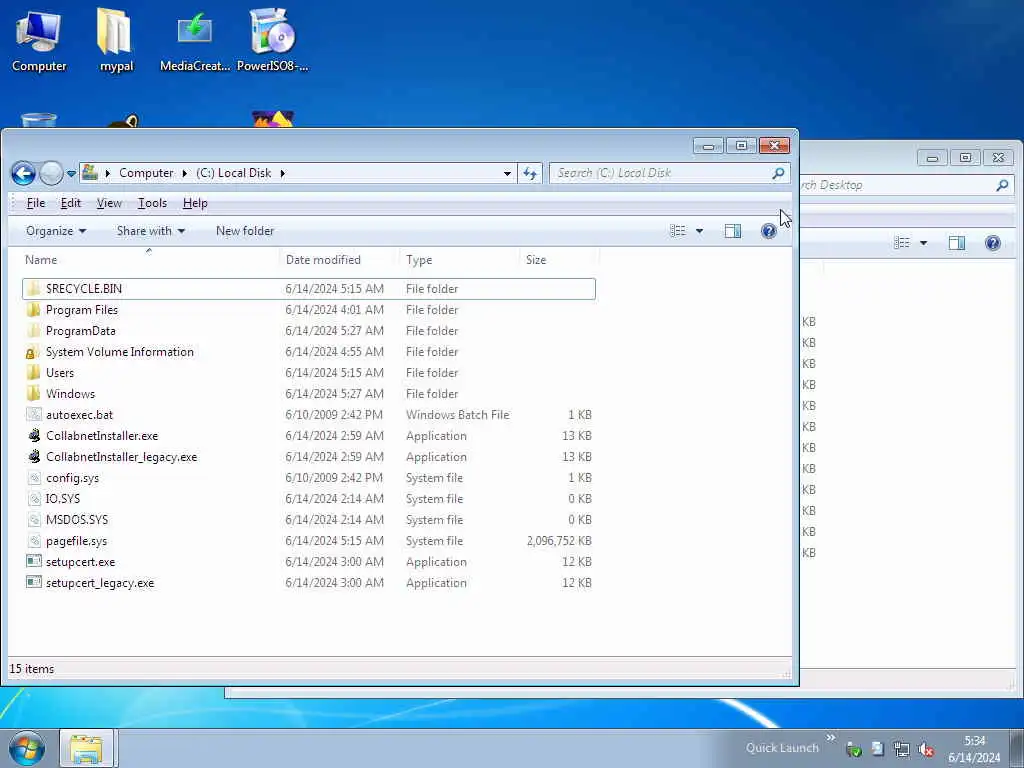Open the Computer desktop icon
Screen dimensions: 1024x768
click(39, 39)
